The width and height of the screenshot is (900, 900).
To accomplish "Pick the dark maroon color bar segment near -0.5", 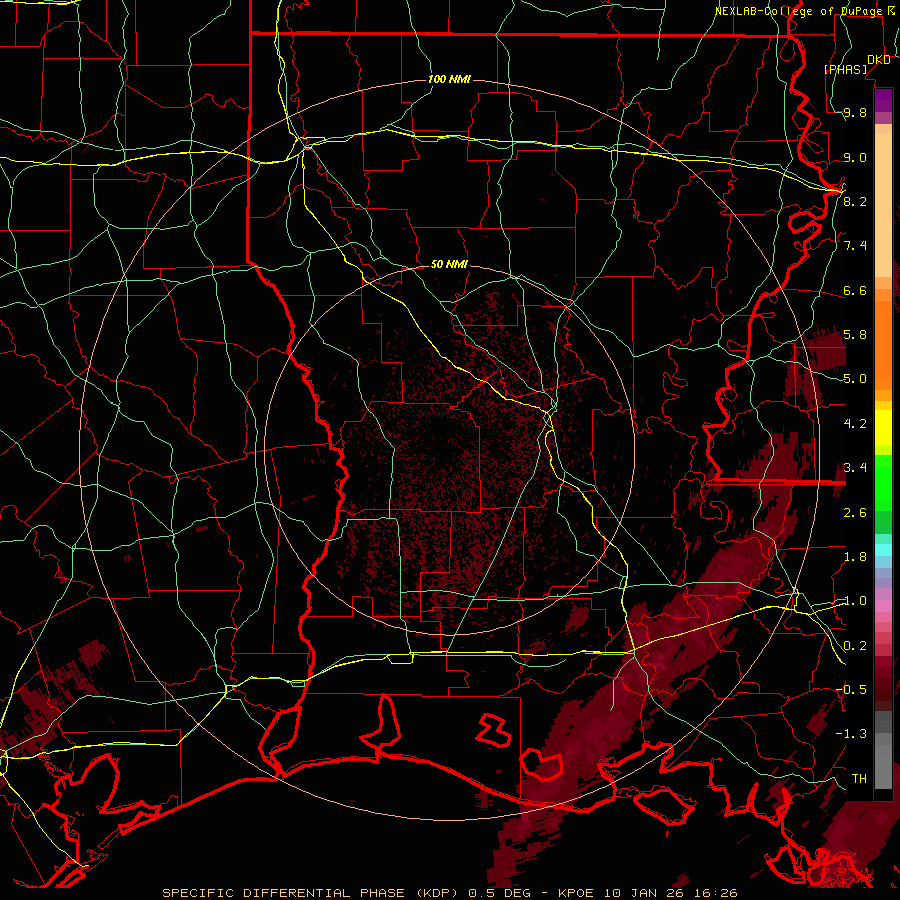I will (x=883, y=690).
